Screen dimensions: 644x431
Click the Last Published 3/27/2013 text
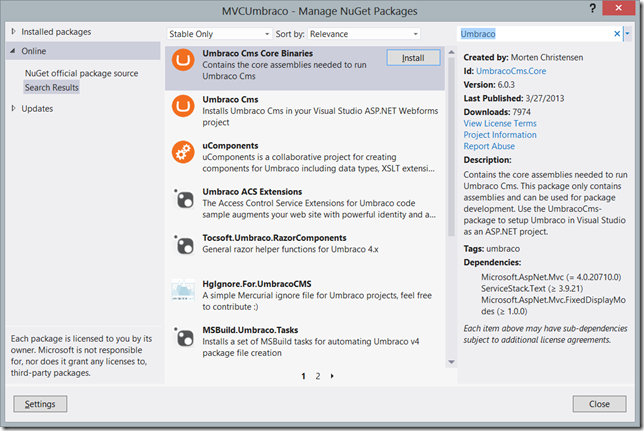coord(514,98)
